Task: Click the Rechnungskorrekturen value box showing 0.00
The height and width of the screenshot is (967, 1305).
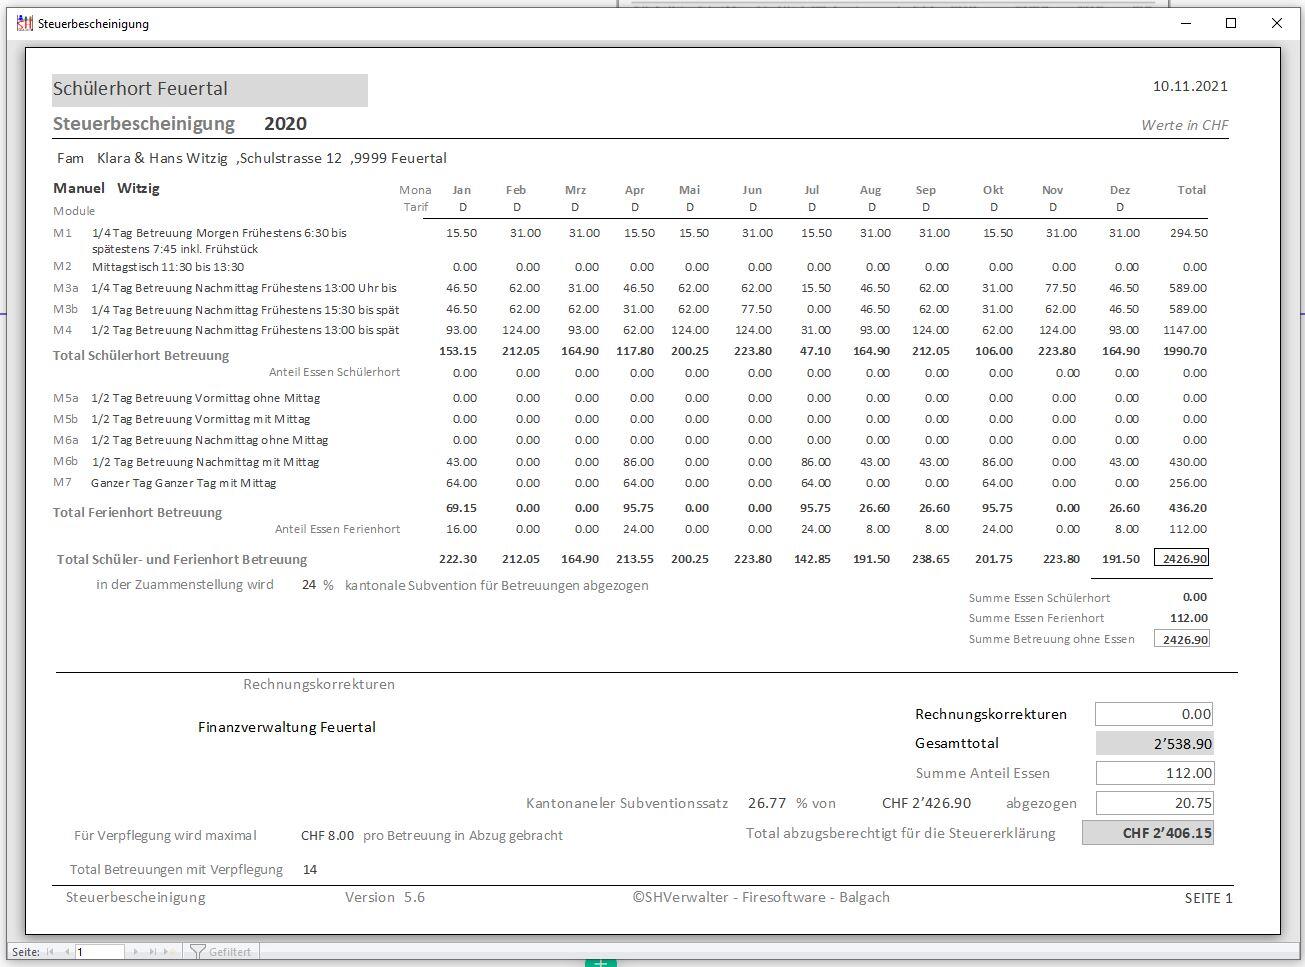Action: 1154,714
